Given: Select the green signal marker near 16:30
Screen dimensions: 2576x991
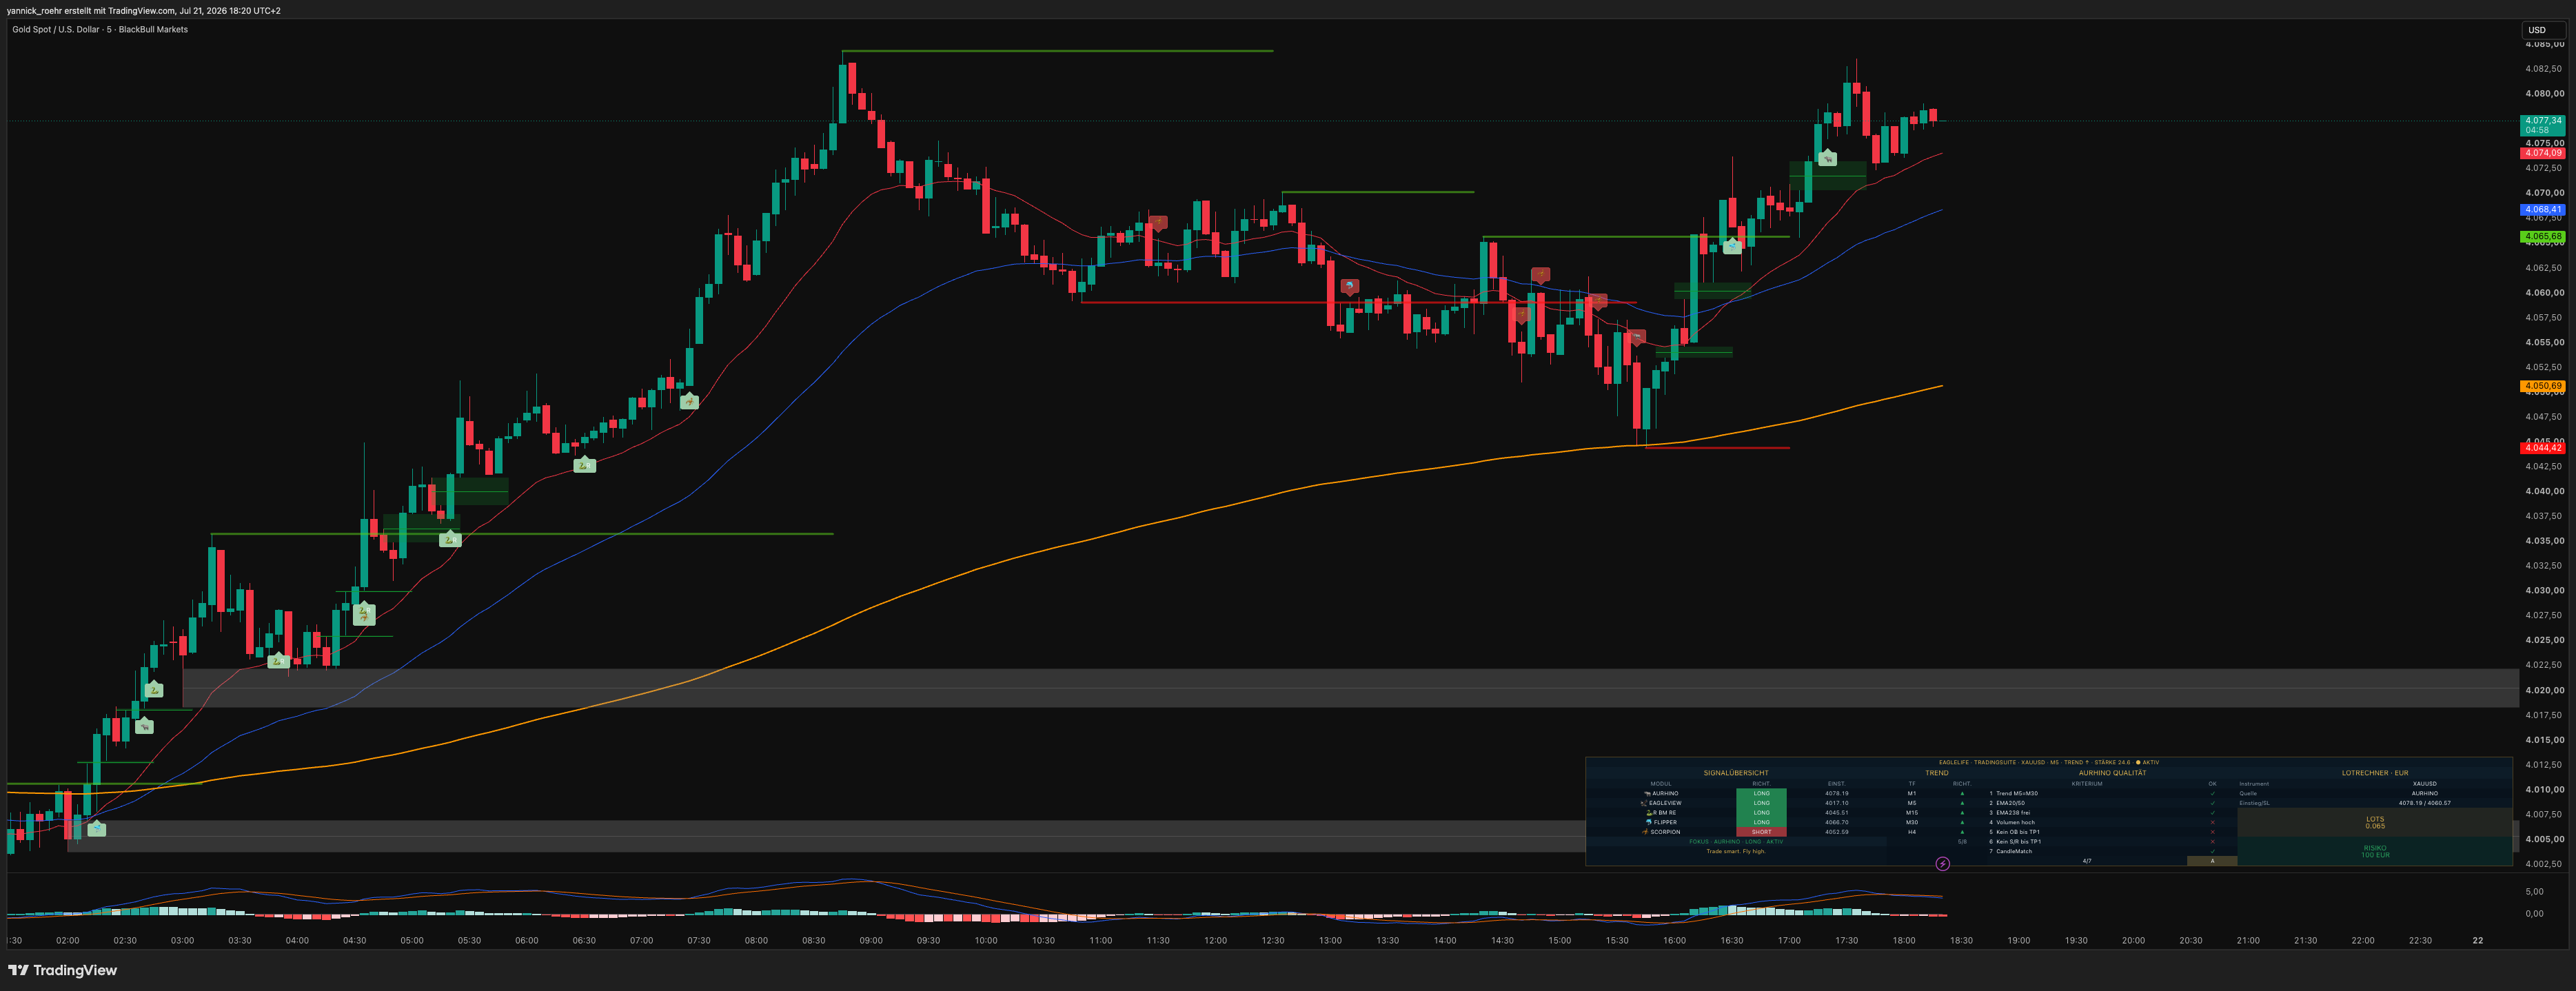Looking at the screenshot, I should [x=1732, y=245].
